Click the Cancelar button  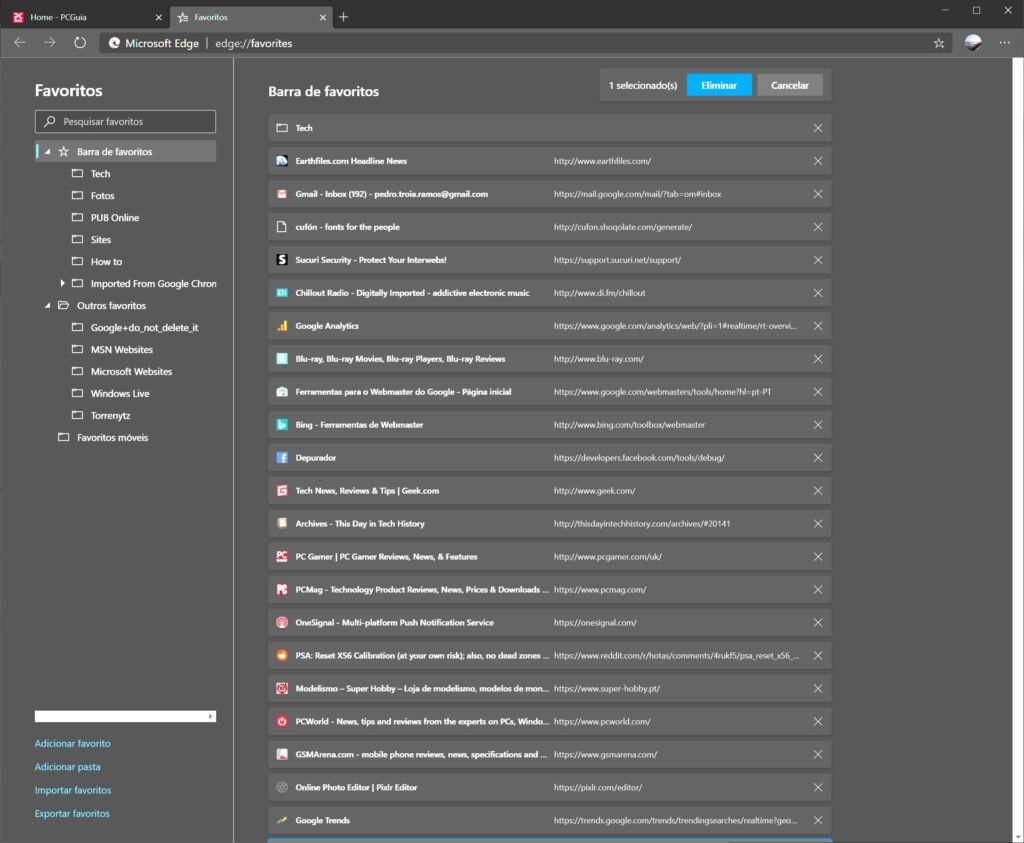(790, 86)
